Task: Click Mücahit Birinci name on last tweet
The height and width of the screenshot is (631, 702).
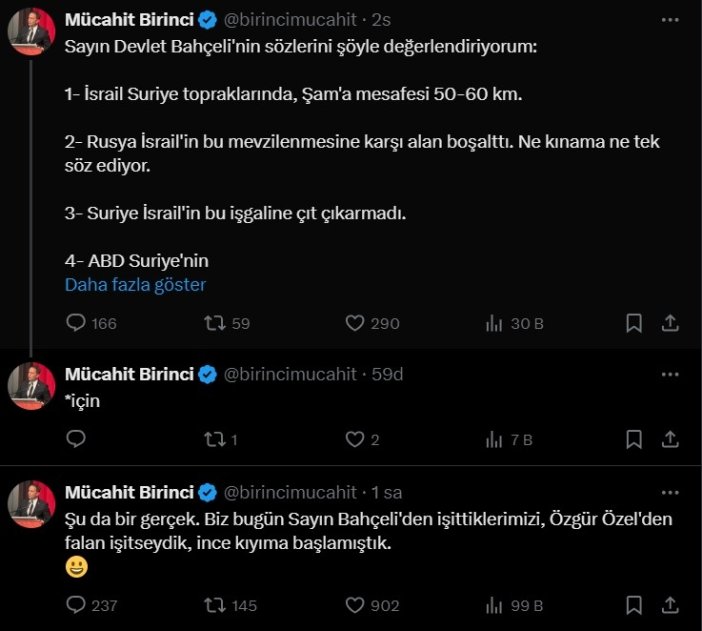Action: [x=128, y=491]
